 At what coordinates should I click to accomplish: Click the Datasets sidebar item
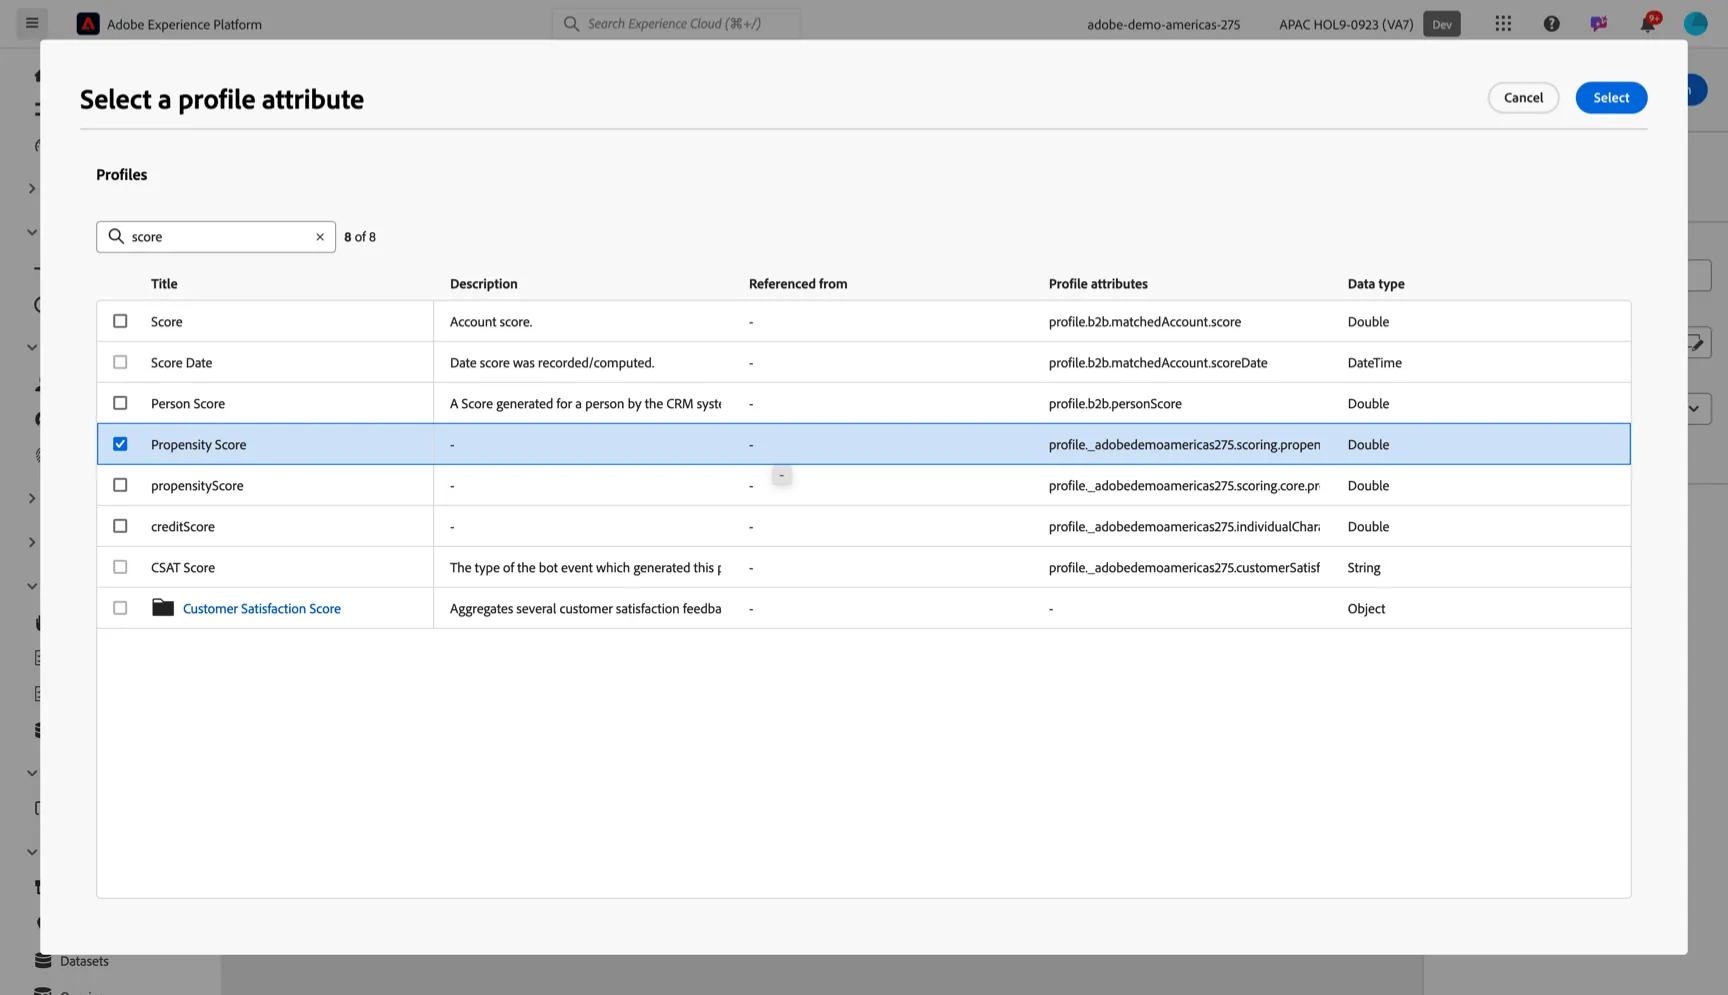(x=84, y=961)
